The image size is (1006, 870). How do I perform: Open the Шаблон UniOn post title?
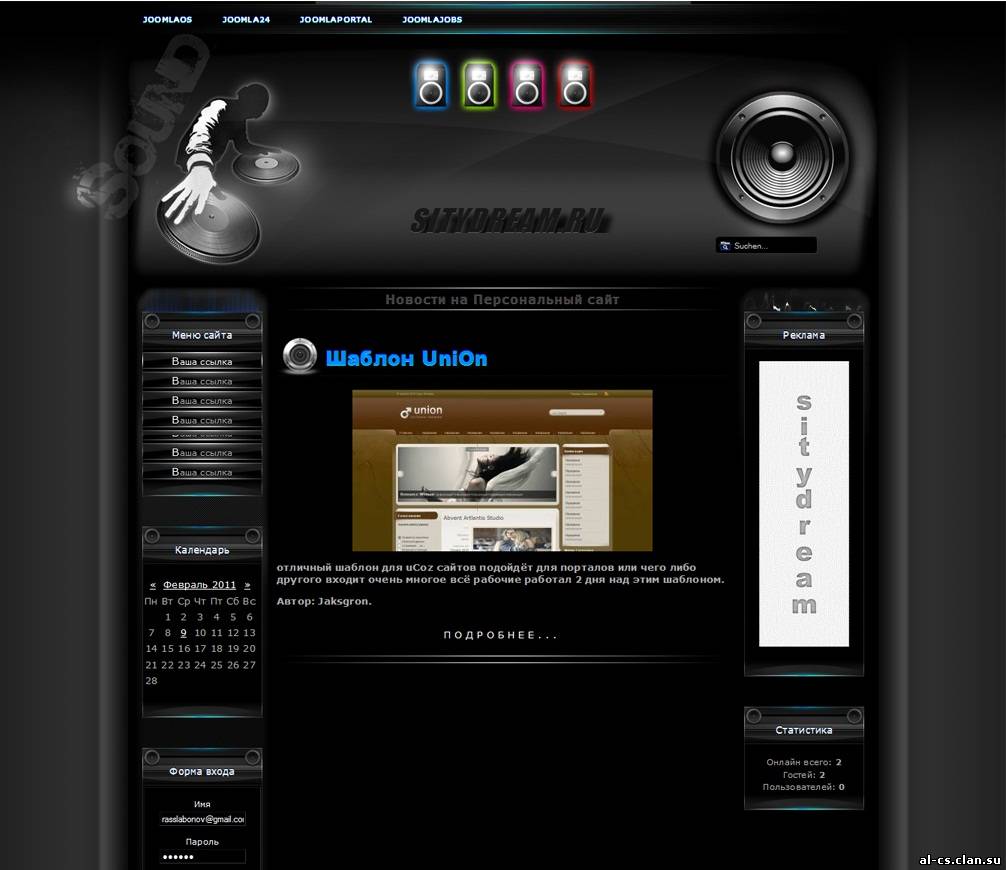[407, 359]
